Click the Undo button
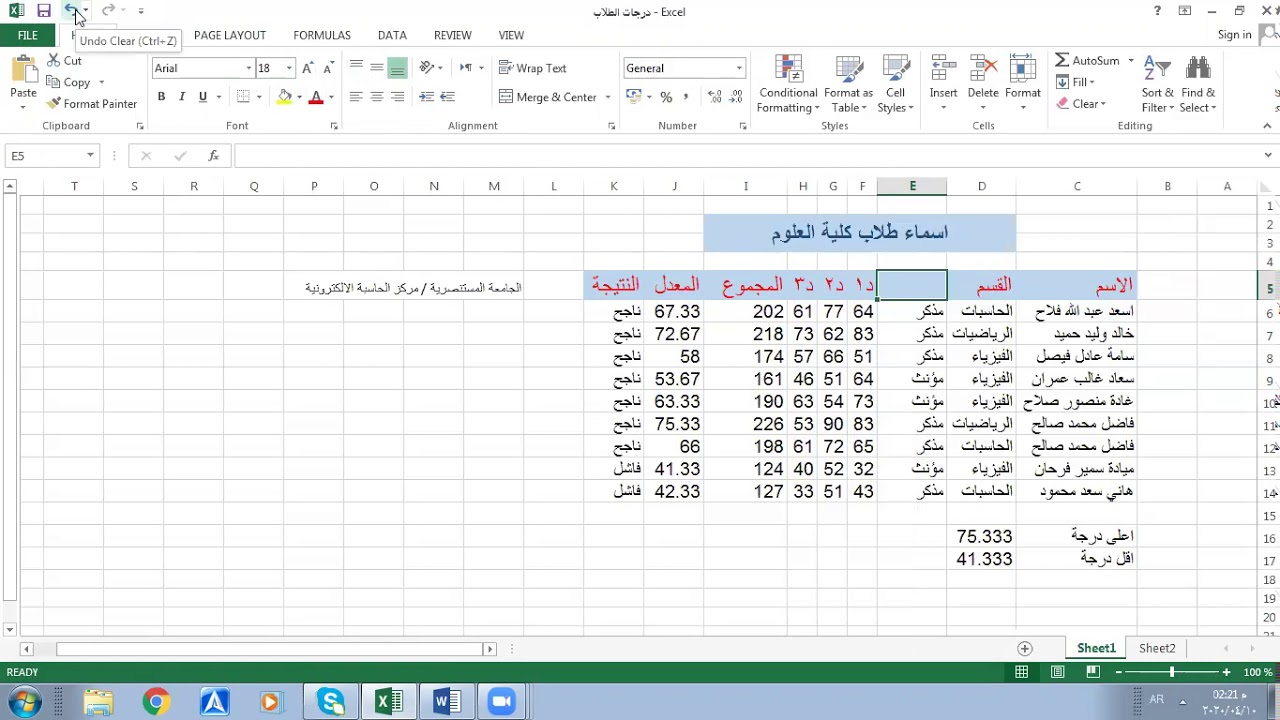The image size is (1280, 720). 71,10
